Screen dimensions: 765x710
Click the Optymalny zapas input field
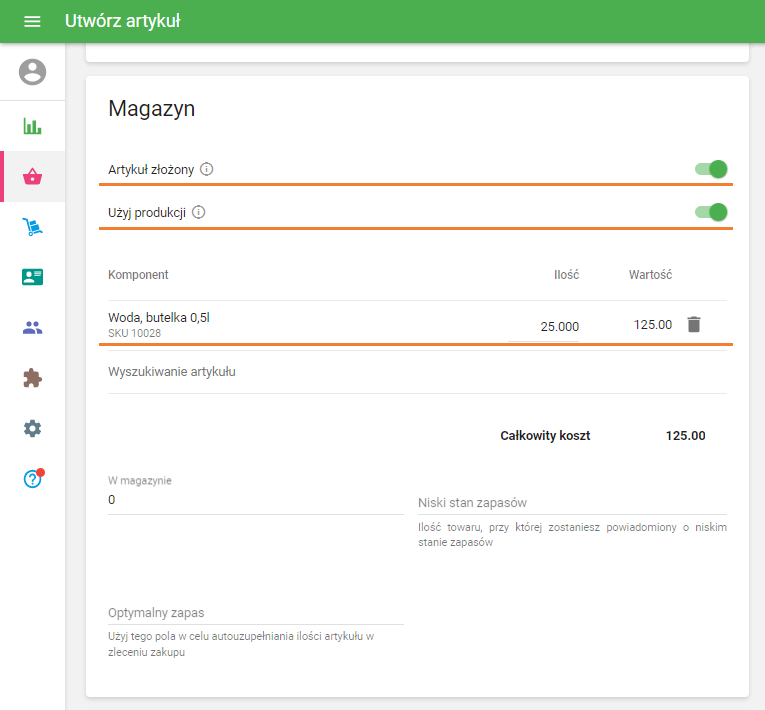pyautogui.click(x=255, y=612)
